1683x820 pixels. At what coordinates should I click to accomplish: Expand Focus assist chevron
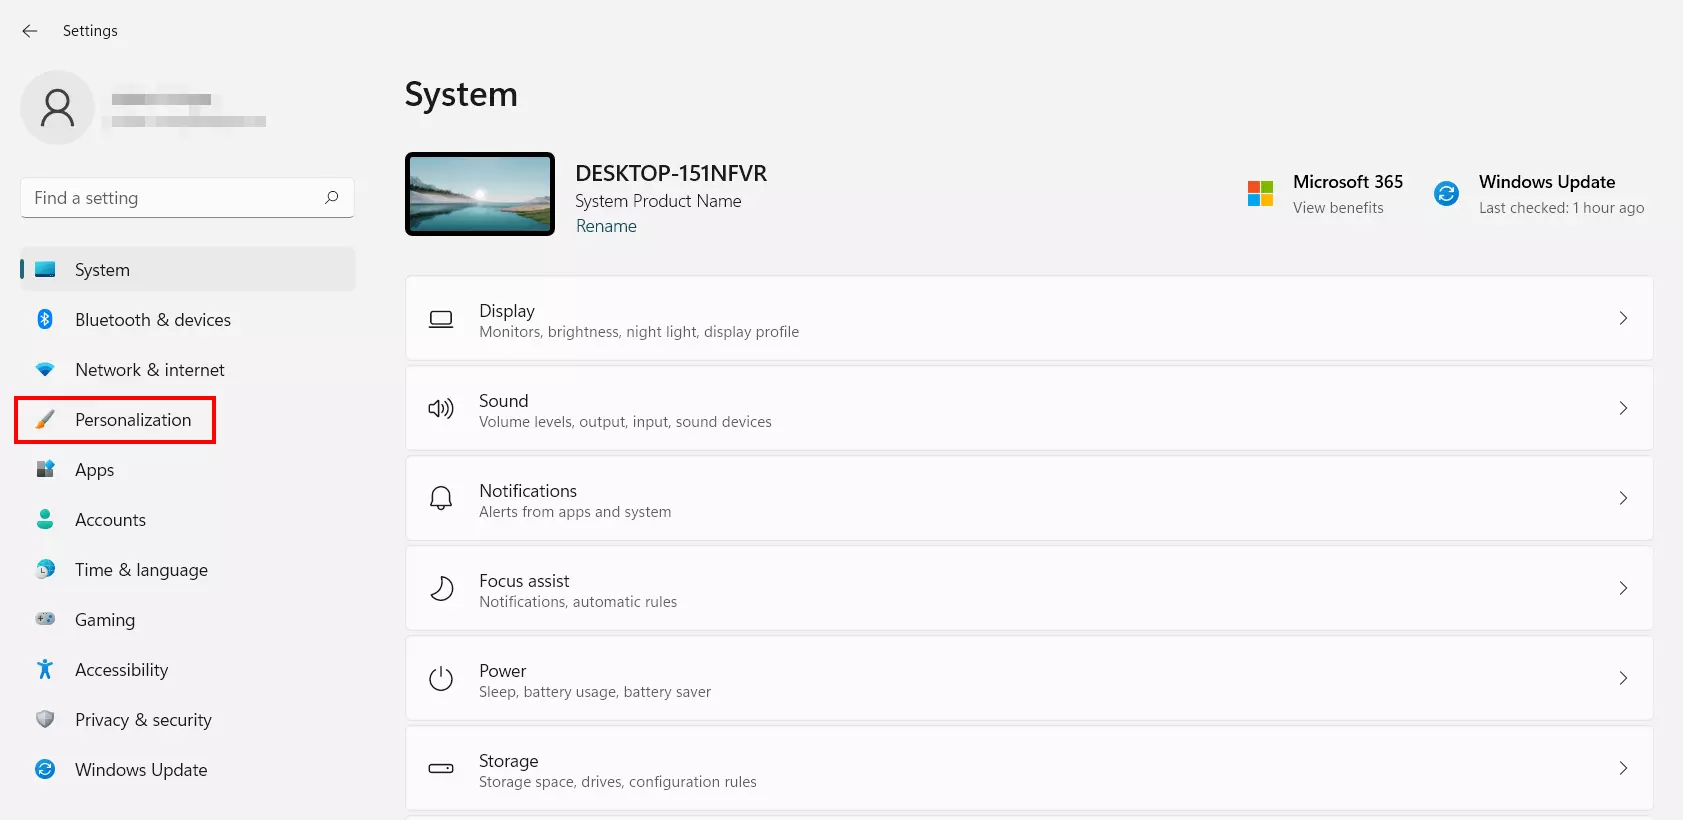(1623, 588)
